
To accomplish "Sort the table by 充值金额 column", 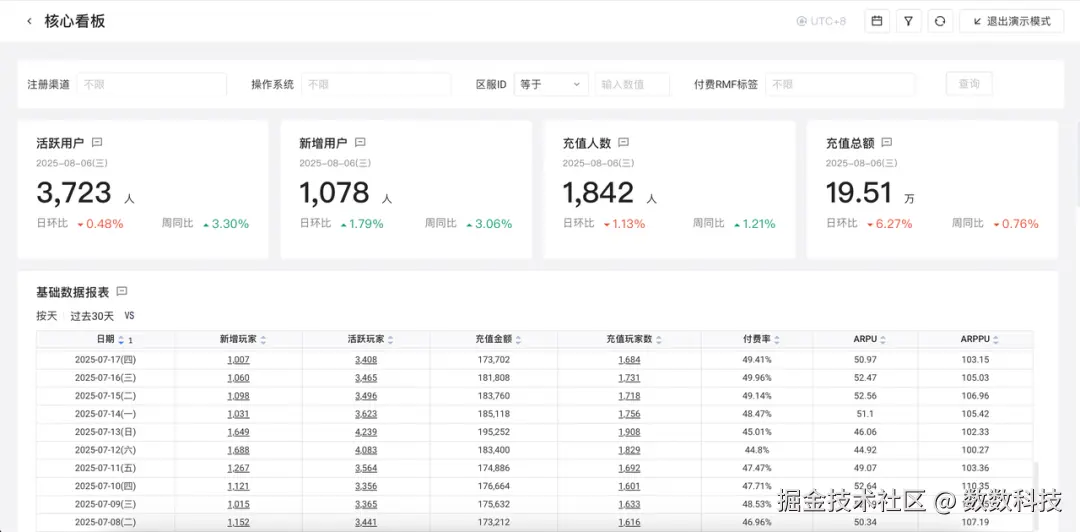I will tap(518, 340).
